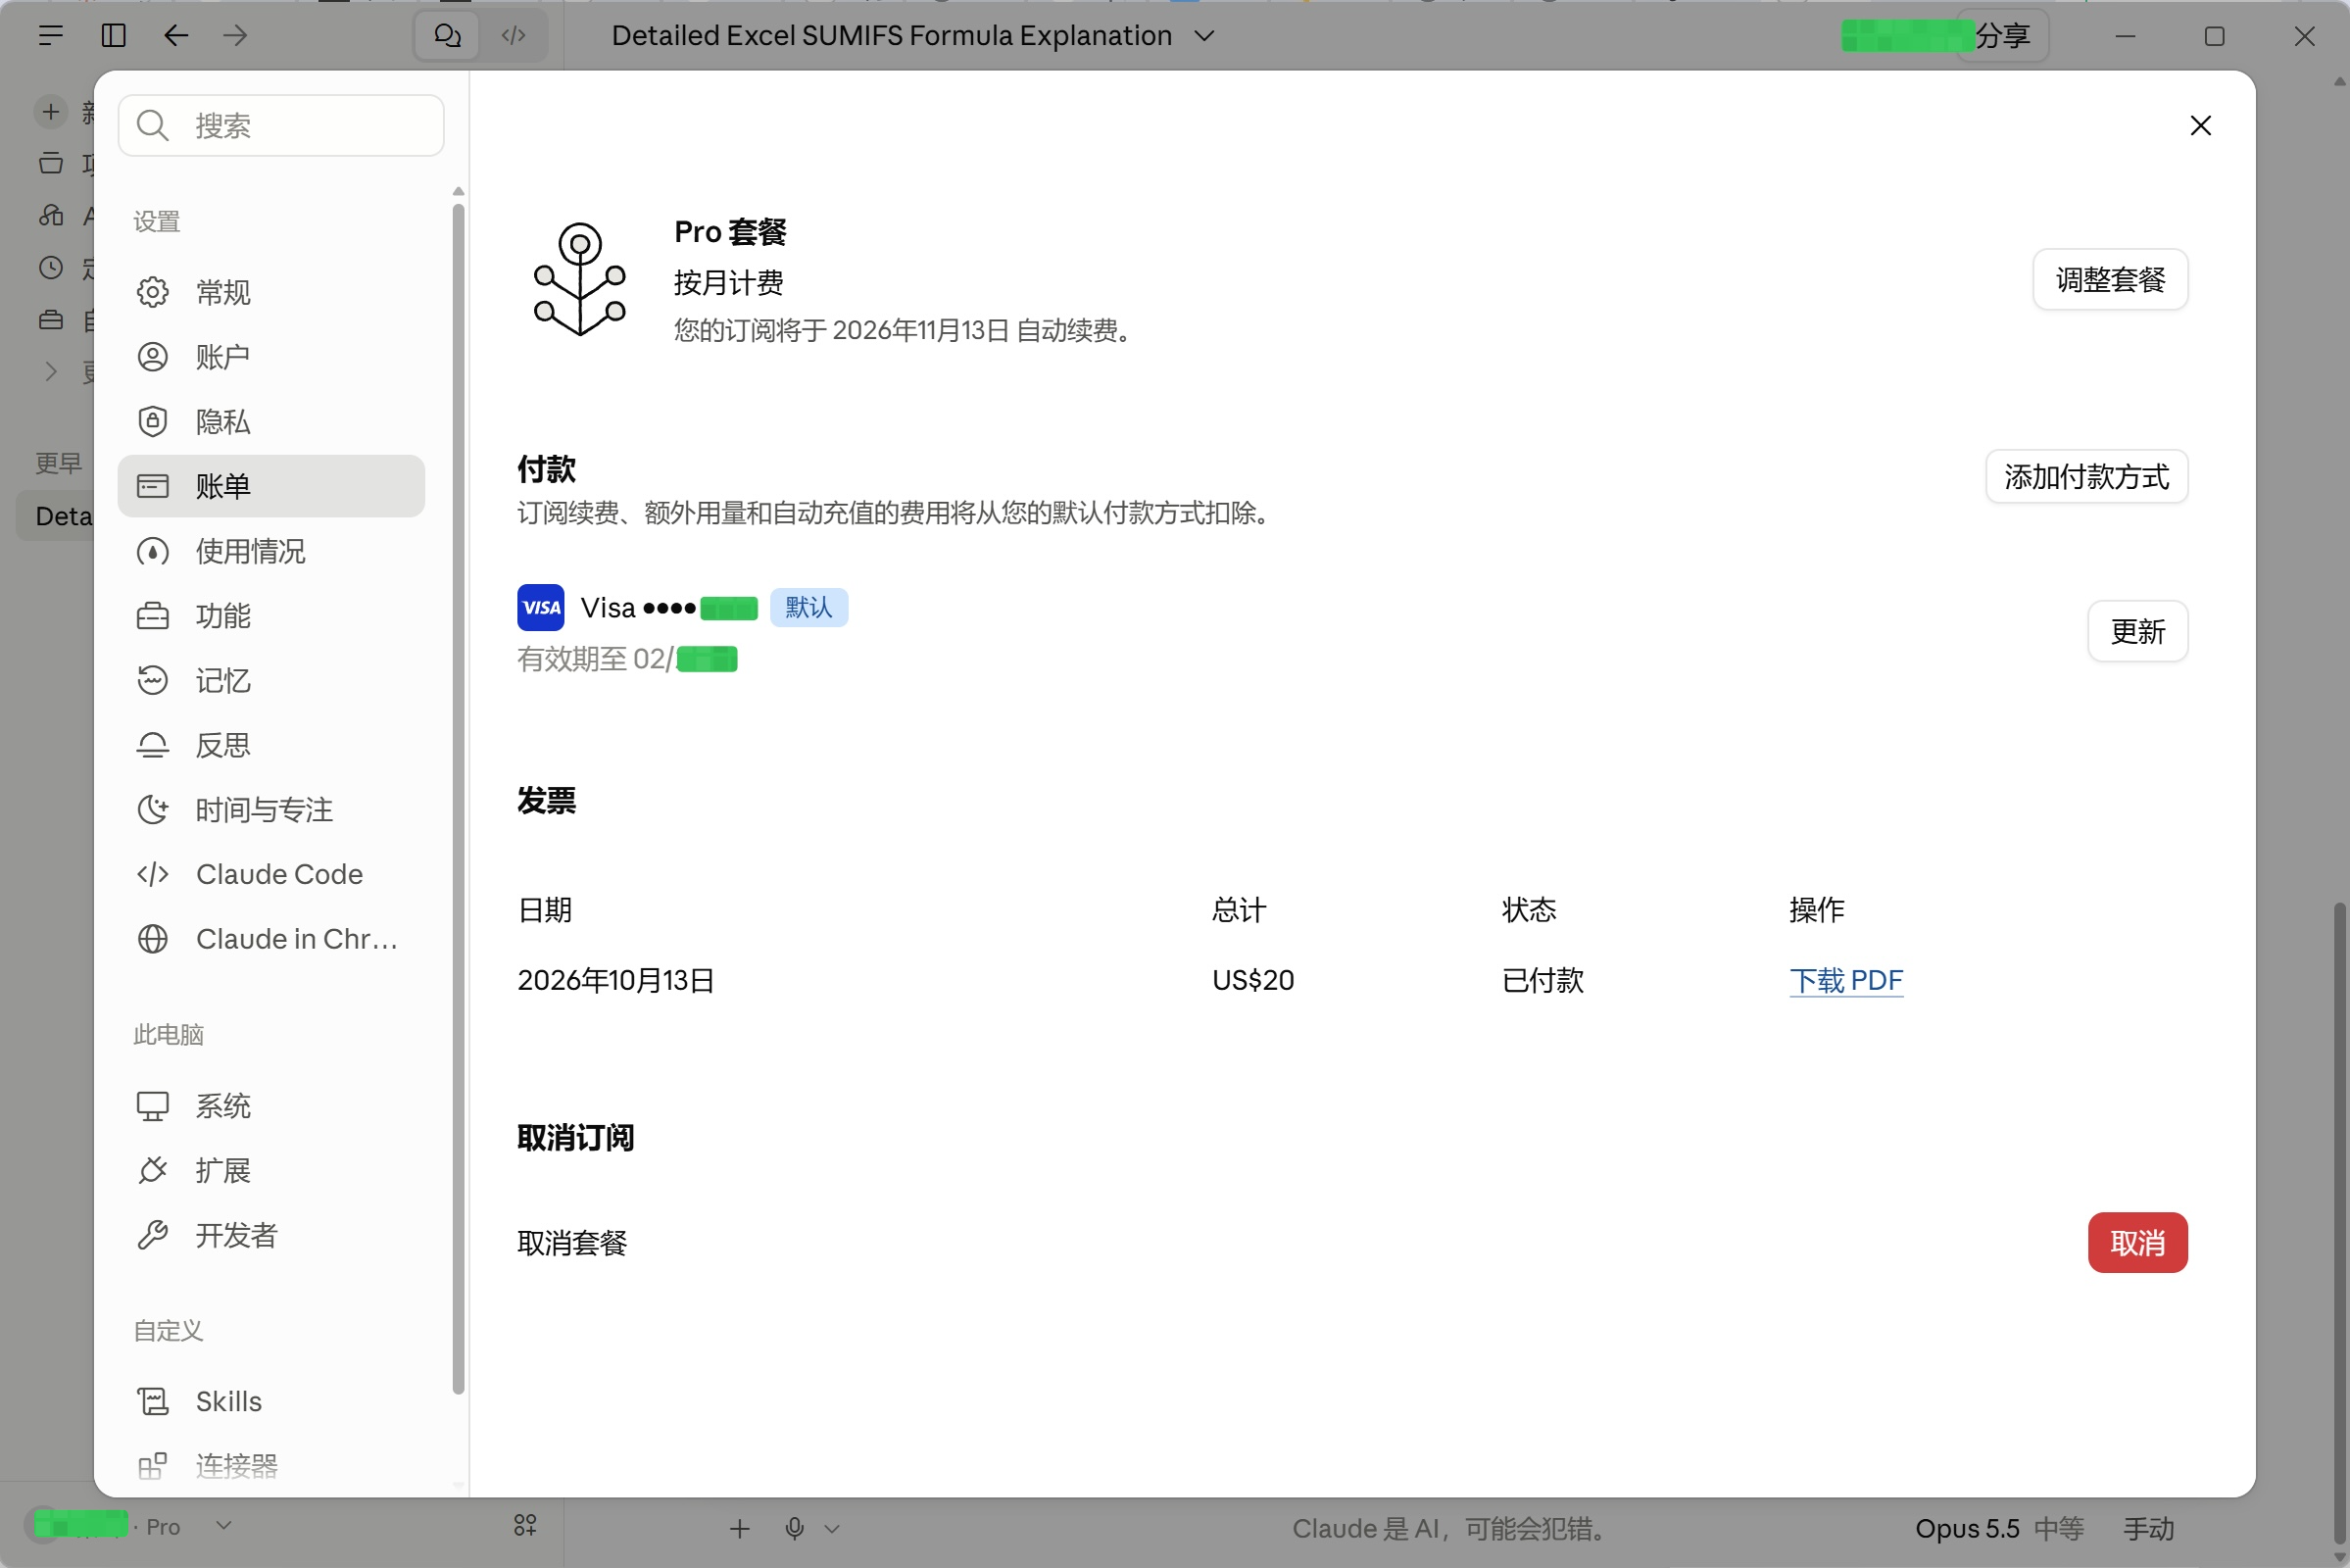Open the 记忆 memory settings
This screenshot has height=1568, width=2350.
click(x=271, y=680)
